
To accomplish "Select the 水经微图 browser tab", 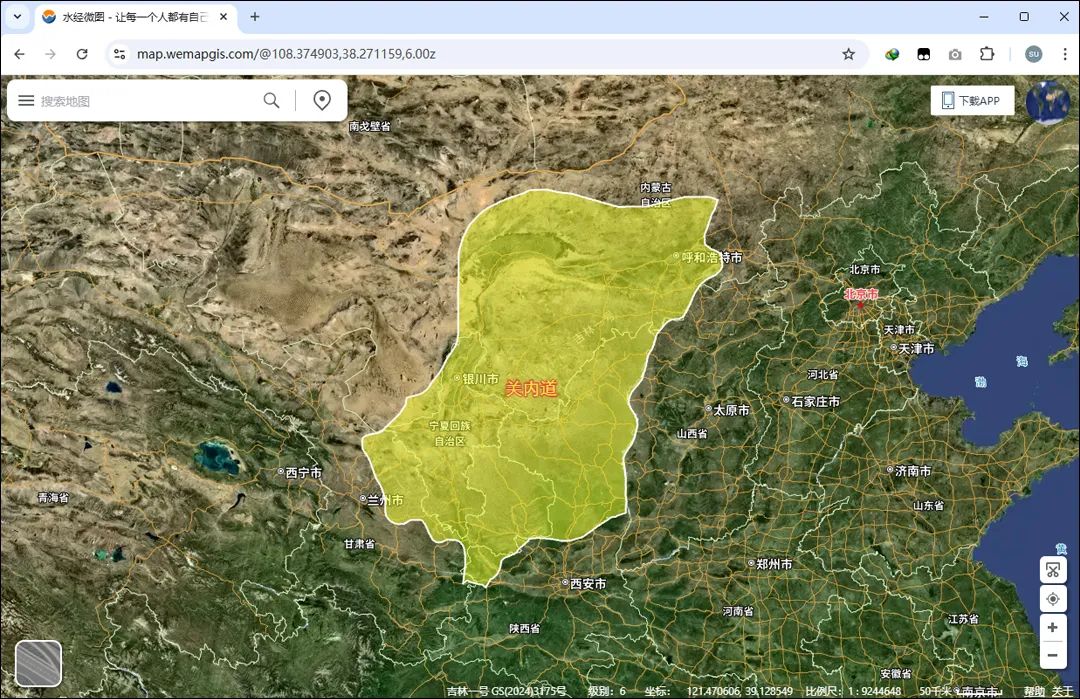I will 134,17.
